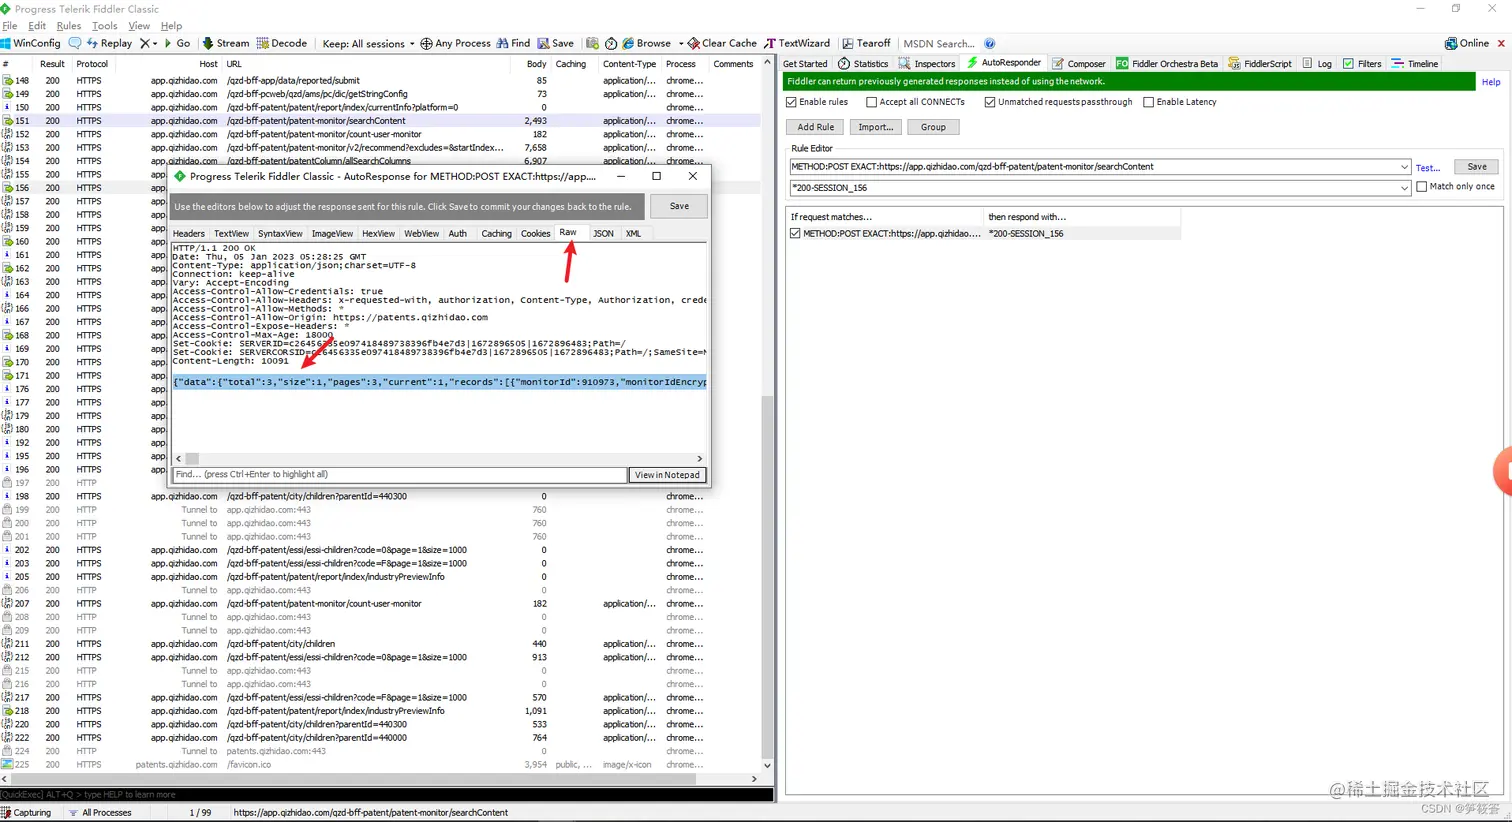Open Find sessions dialog
The height and width of the screenshot is (822, 1512).
tap(513, 43)
